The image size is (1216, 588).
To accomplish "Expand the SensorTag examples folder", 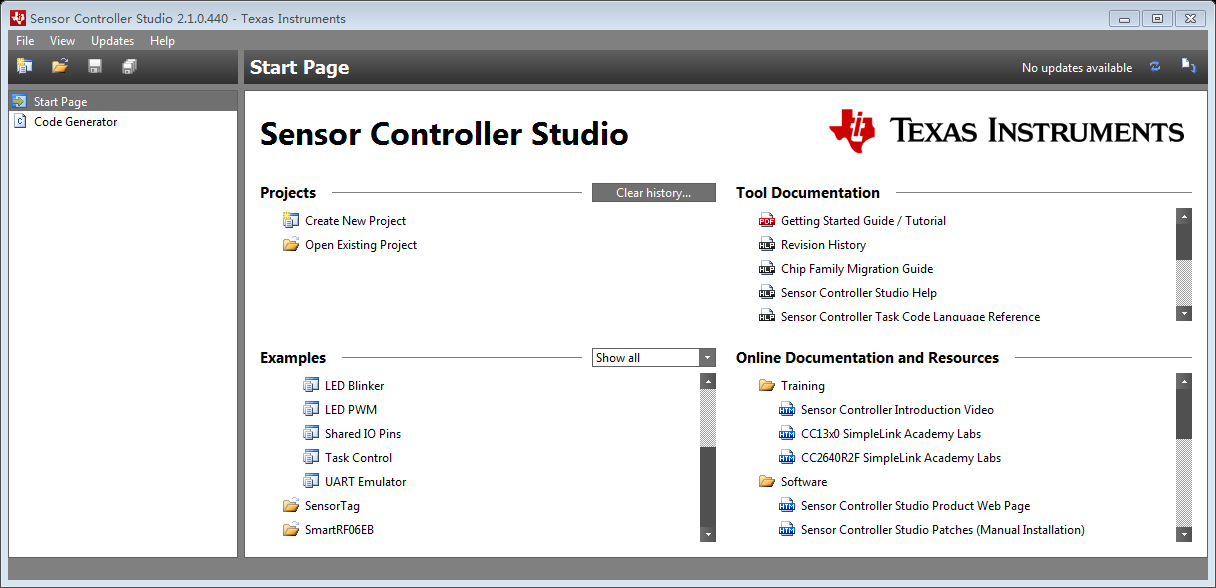I will pyautogui.click(x=291, y=506).
